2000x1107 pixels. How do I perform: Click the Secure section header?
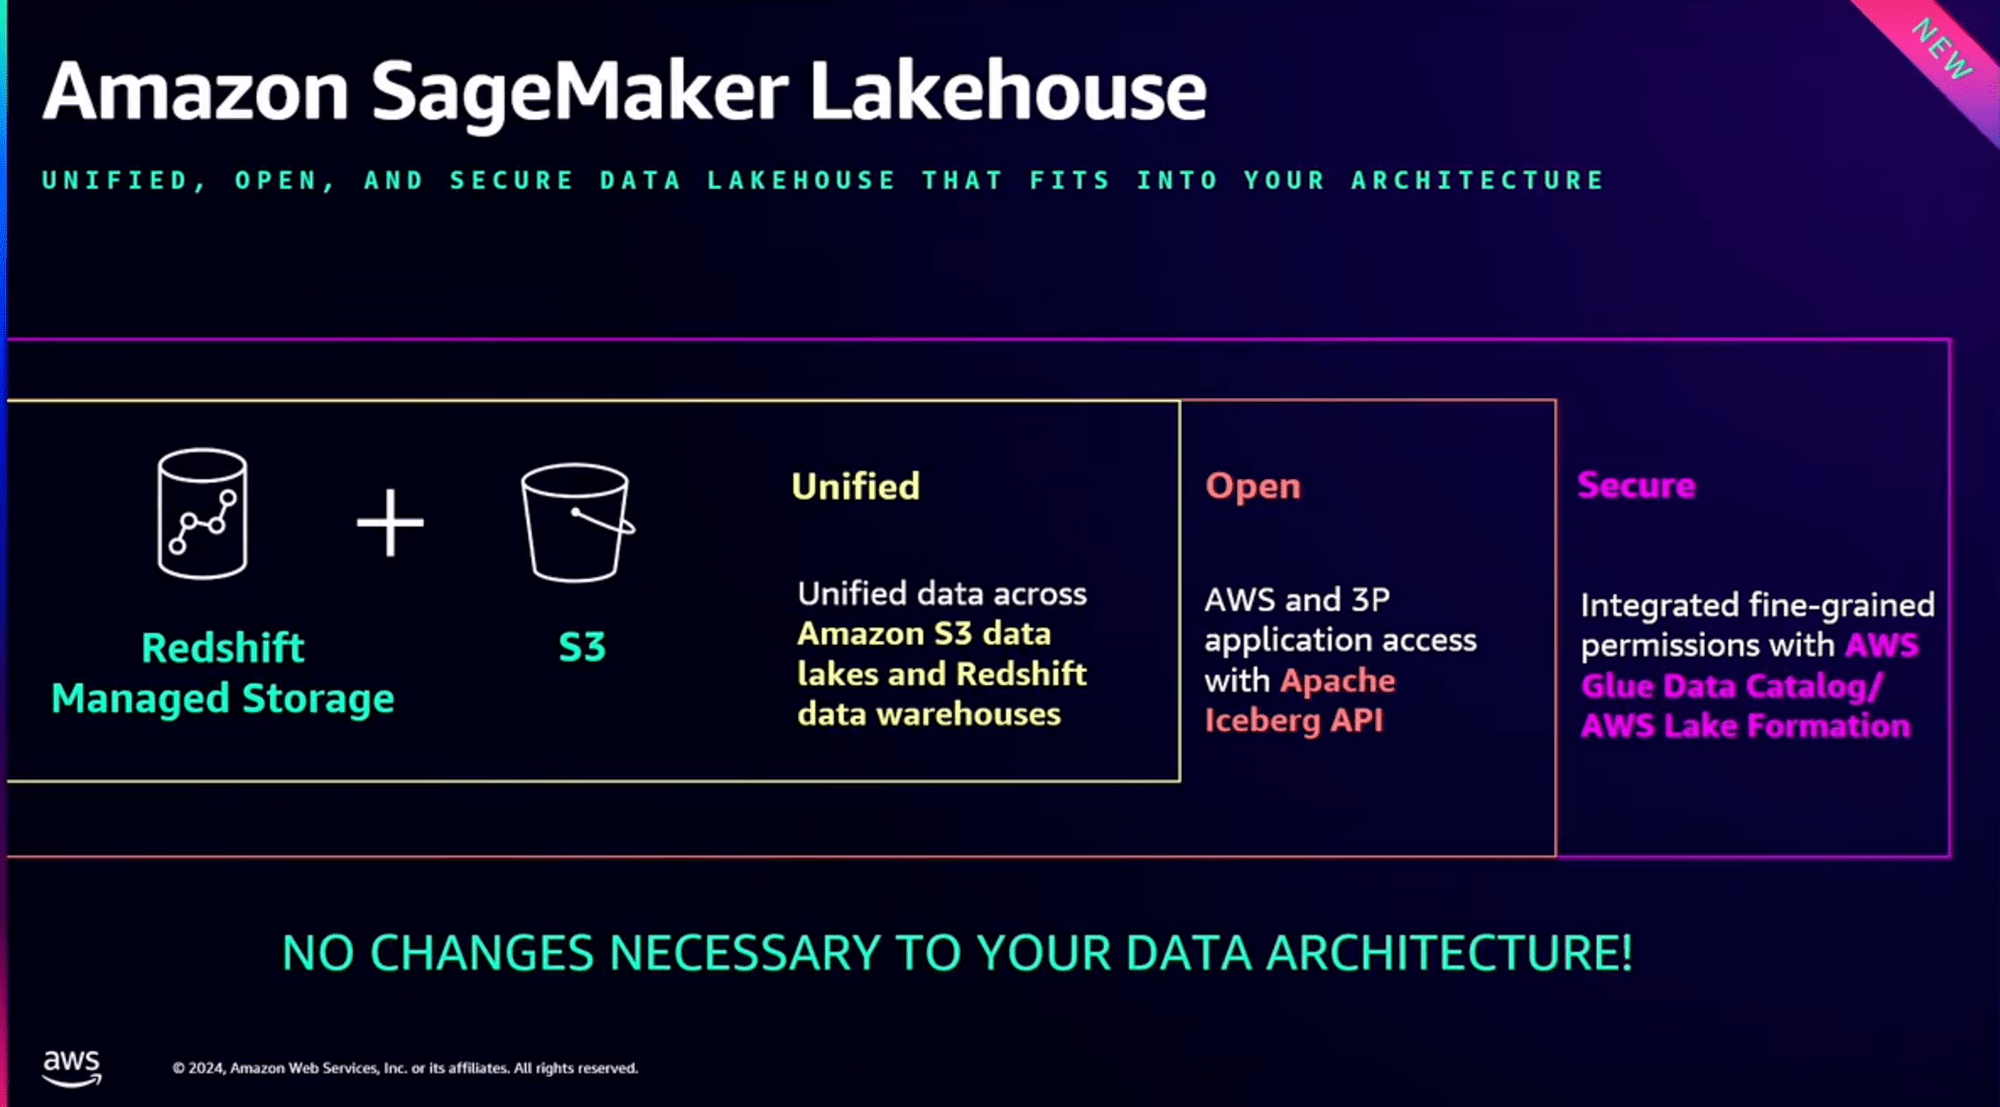1636,485
